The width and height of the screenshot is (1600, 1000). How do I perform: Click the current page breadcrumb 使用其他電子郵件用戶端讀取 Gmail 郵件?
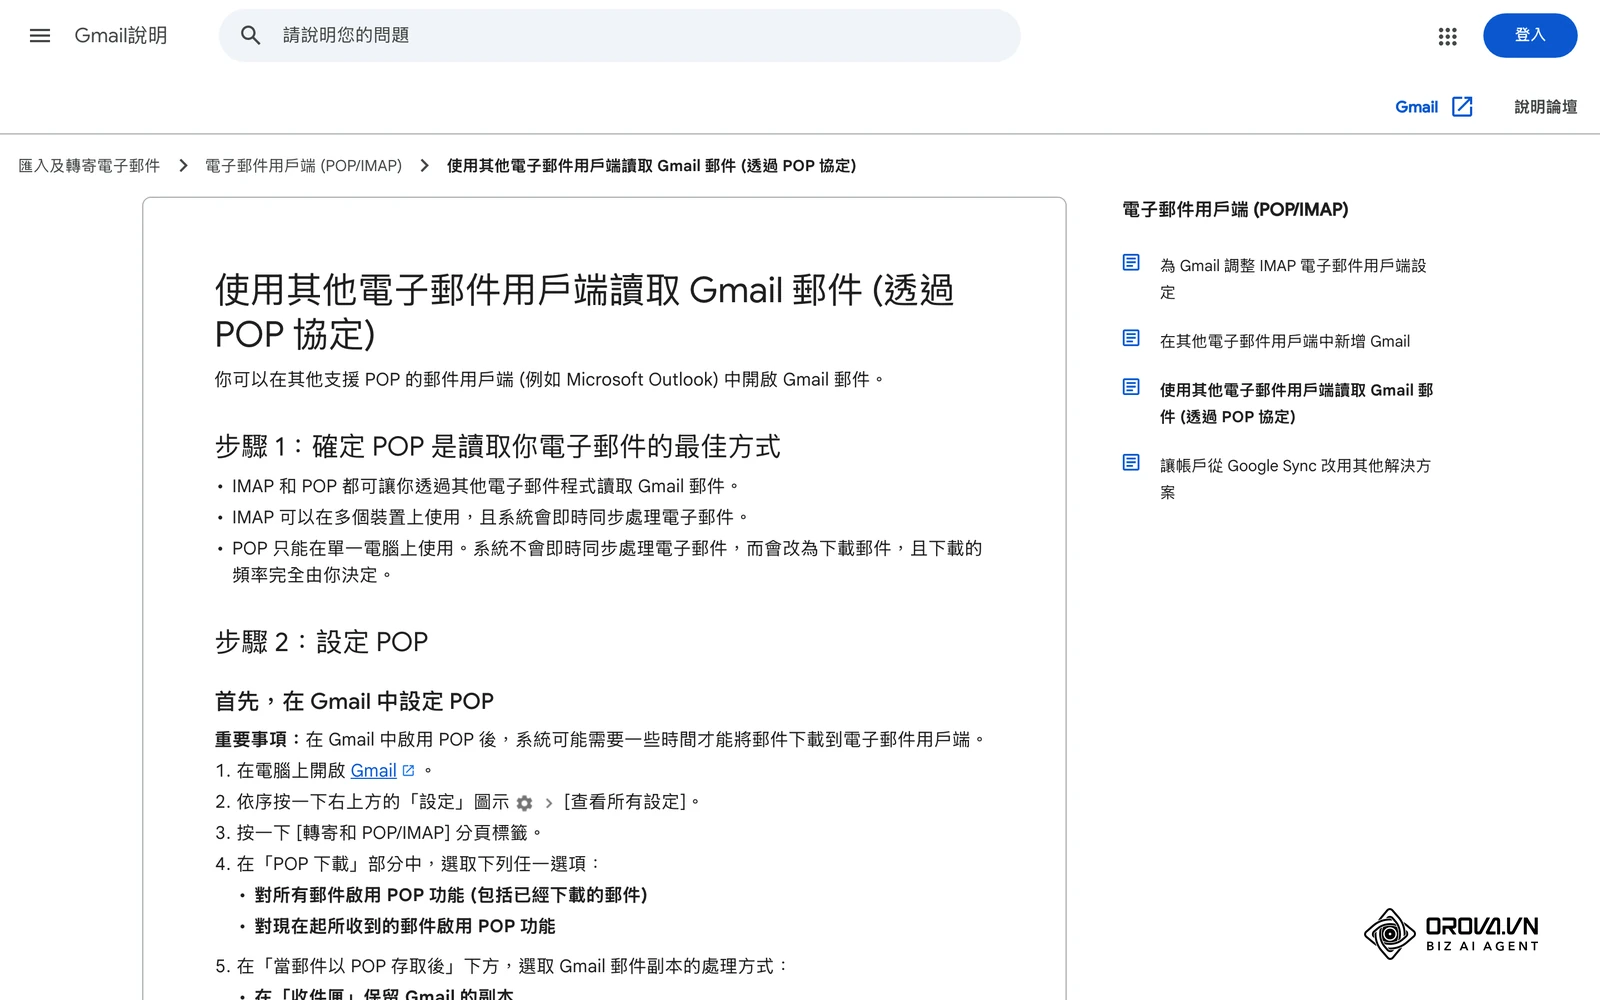(x=651, y=166)
